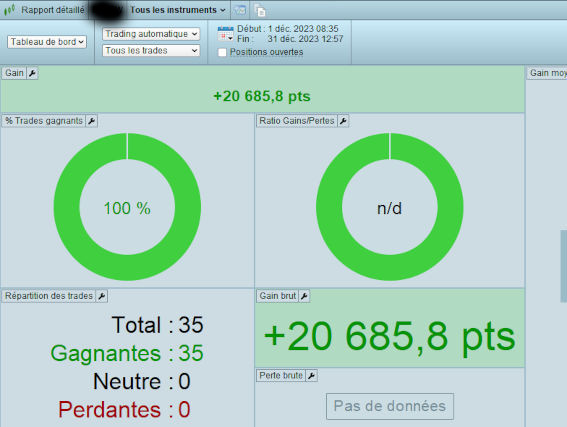Click the Début : 1 déc. 2023 08:35 date
Image resolution: width=567 pixels, height=427 pixels.
288,29
